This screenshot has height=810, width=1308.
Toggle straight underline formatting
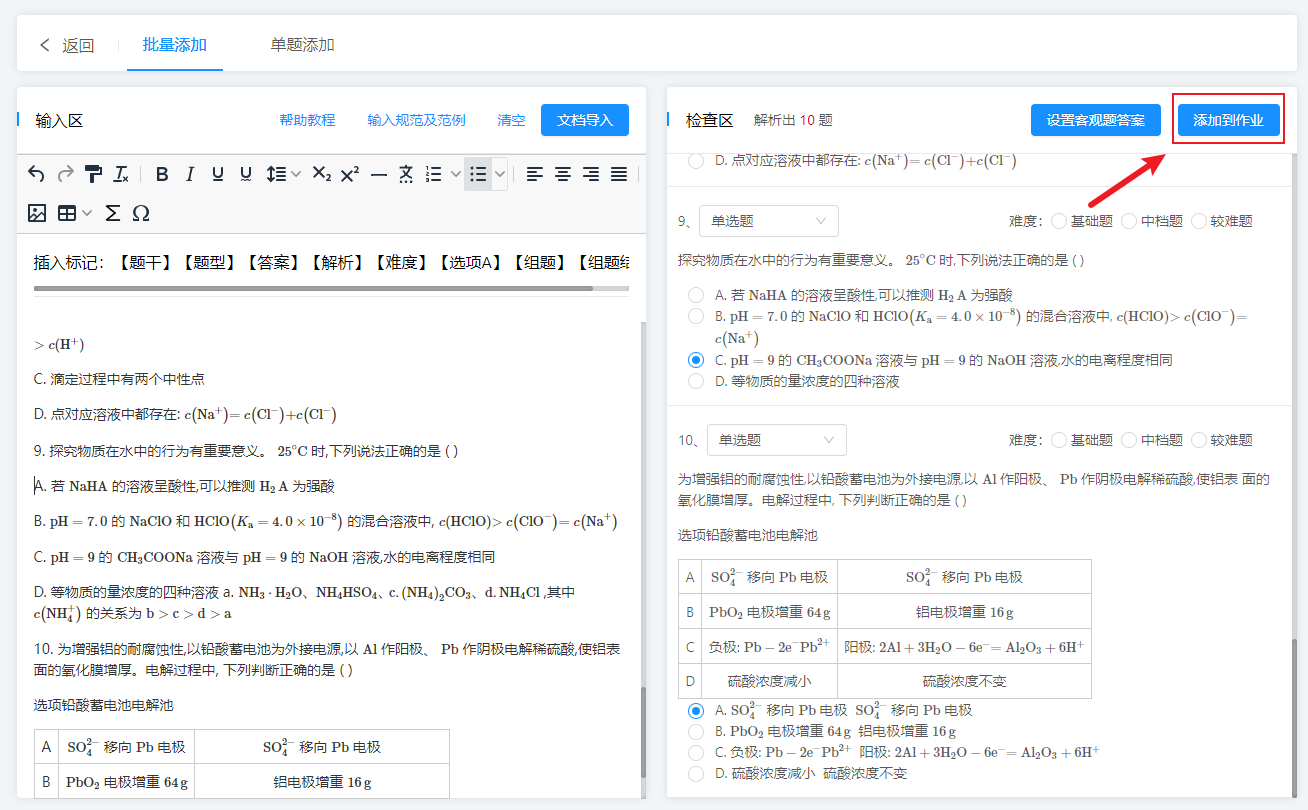pyautogui.click(x=218, y=174)
